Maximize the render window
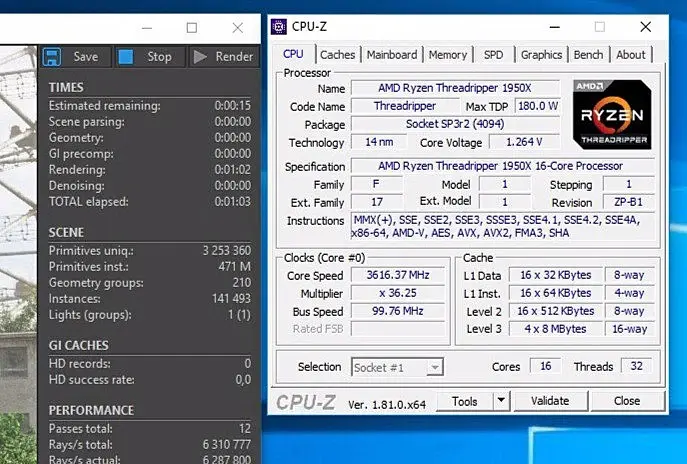 pyautogui.click(x=192, y=28)
